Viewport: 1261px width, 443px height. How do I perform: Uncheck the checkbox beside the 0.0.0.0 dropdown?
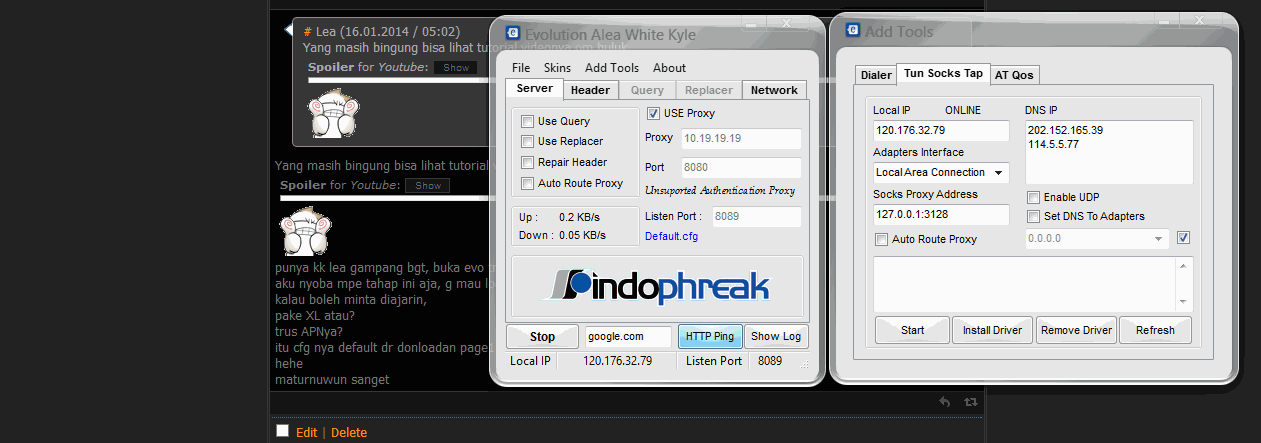(1184, 238)
